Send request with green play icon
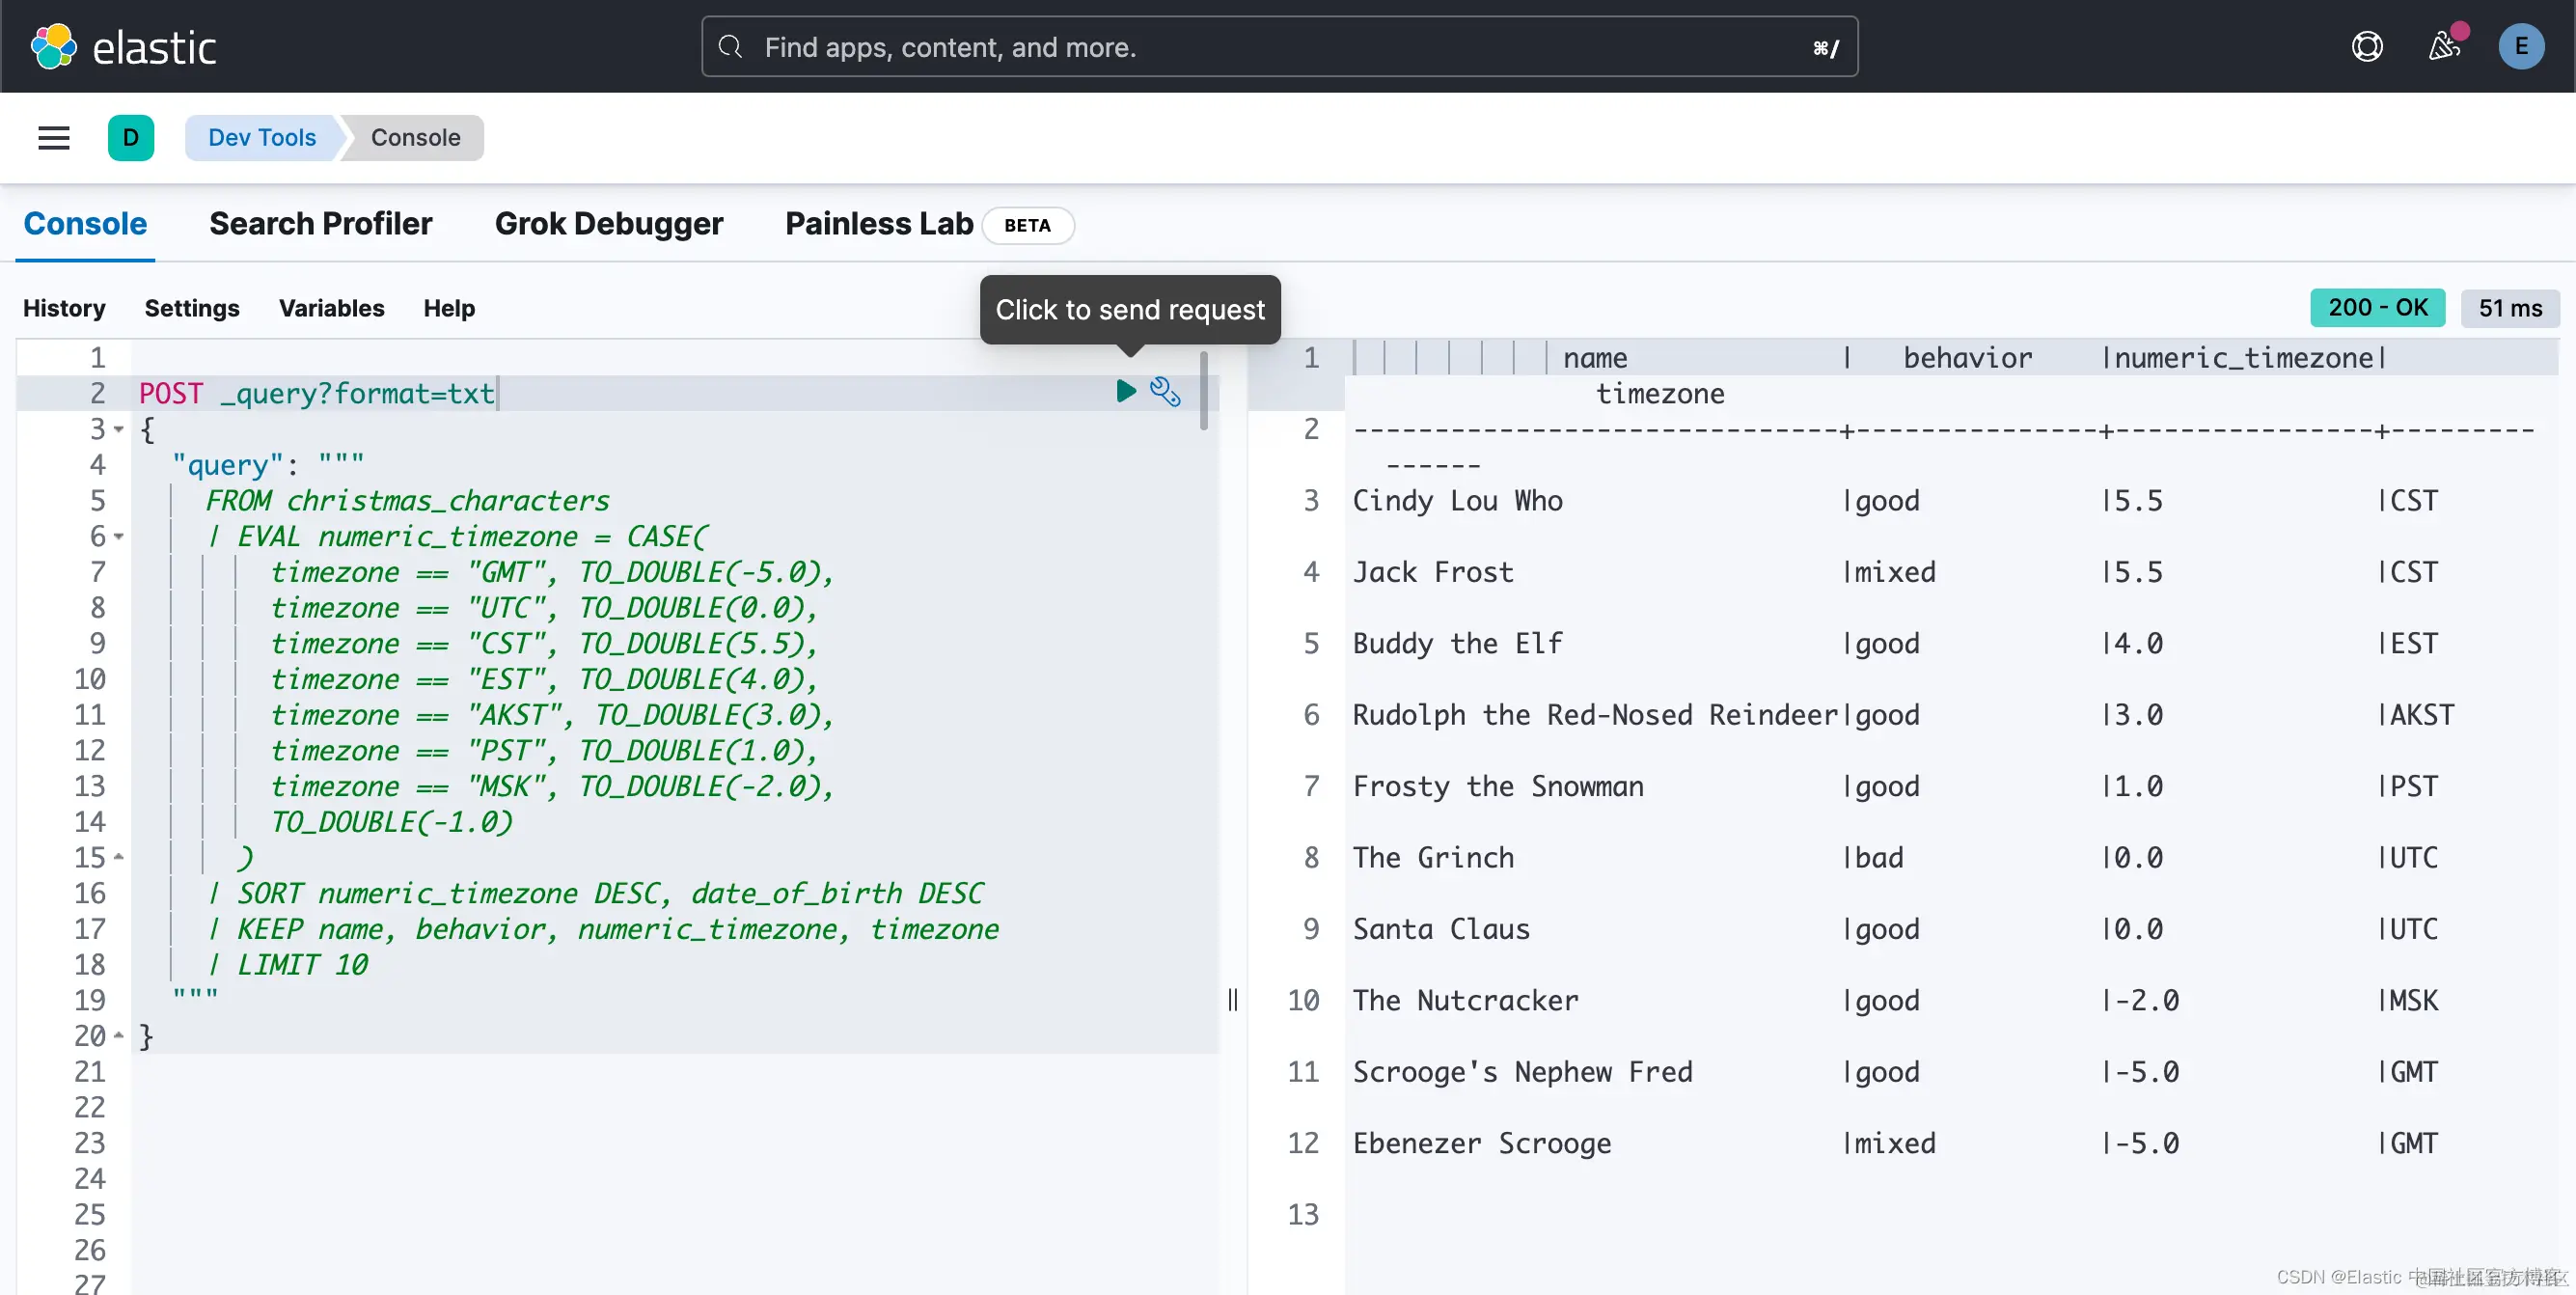The height and width of the screenshot is (1295, 2576). pos(1126,391)
